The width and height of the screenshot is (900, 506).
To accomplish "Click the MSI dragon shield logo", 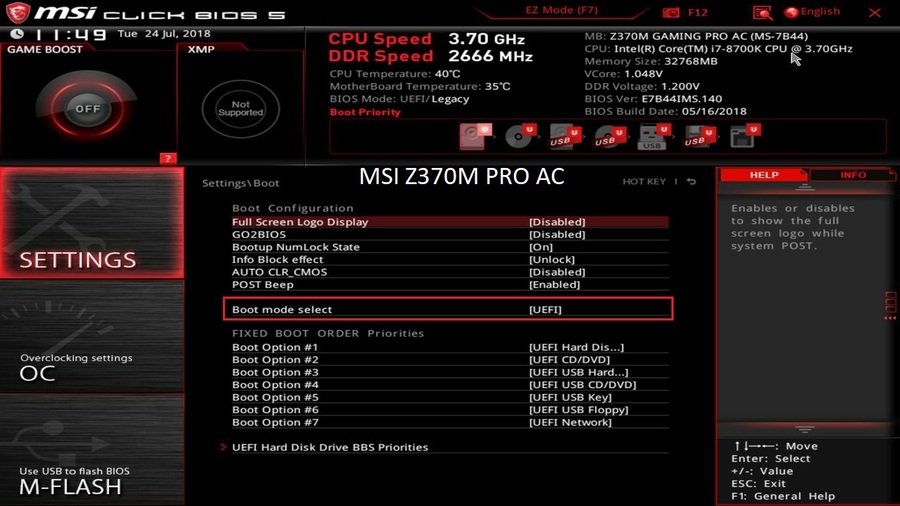I will (18, 13).
